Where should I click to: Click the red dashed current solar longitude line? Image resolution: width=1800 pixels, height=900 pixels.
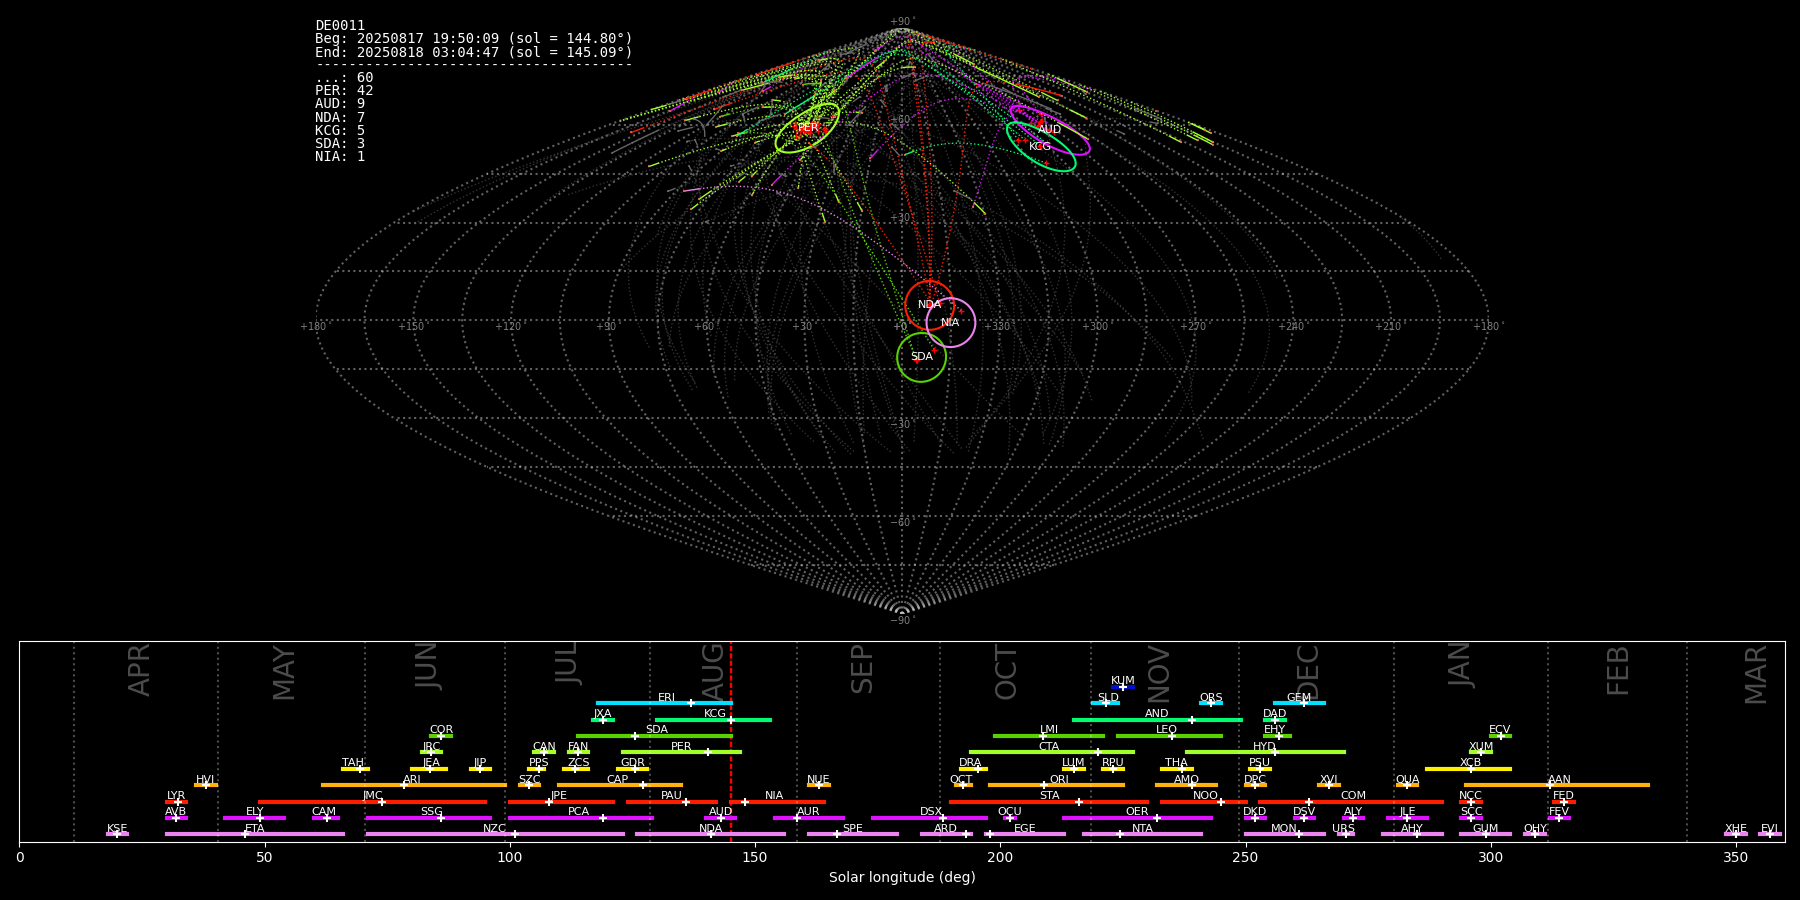[731, 741]
